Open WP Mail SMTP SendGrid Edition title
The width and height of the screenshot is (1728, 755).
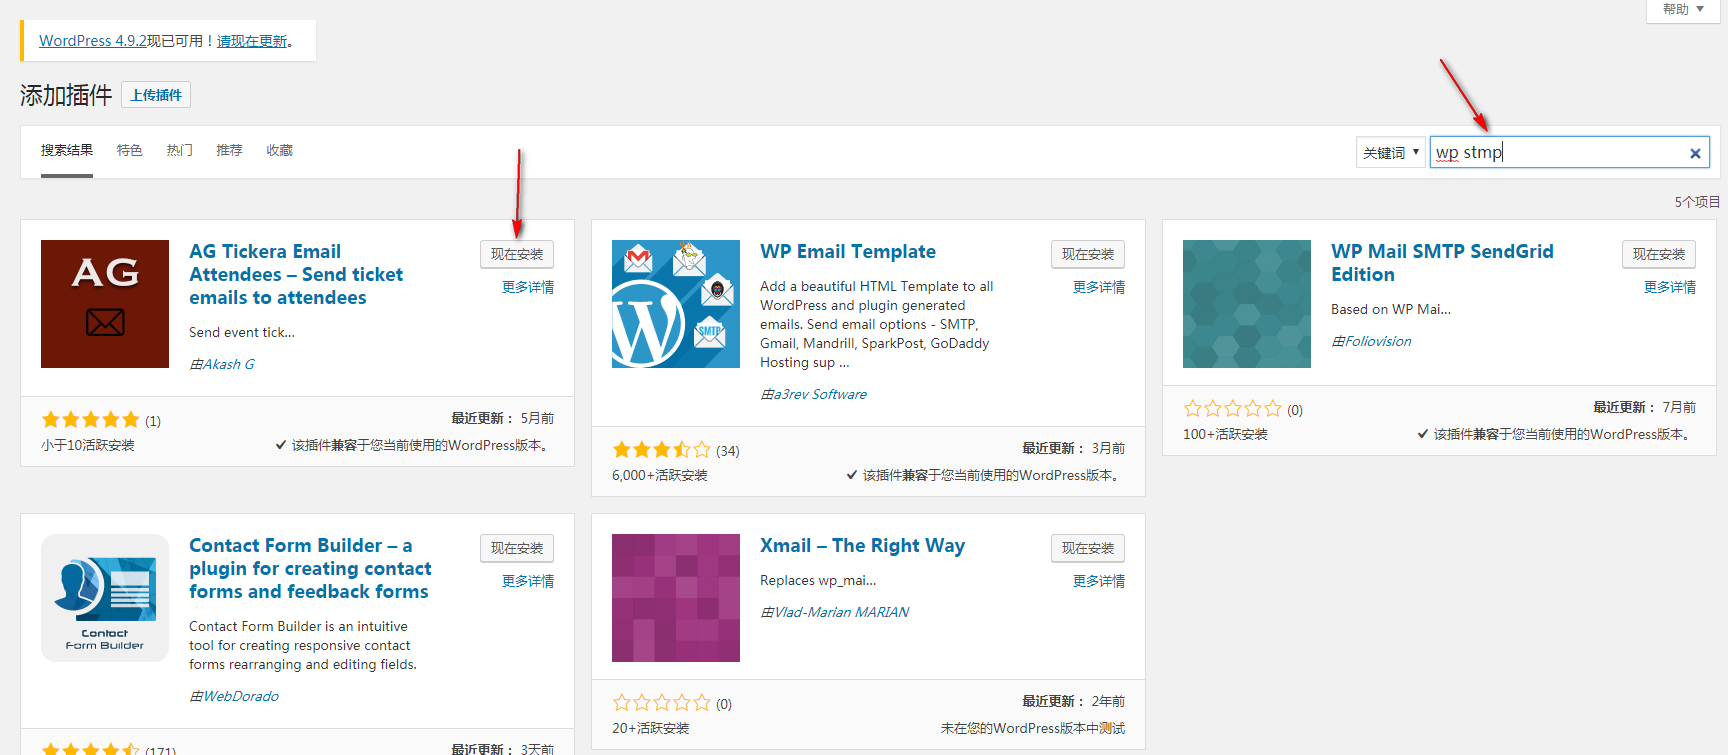coord(1442,262)
